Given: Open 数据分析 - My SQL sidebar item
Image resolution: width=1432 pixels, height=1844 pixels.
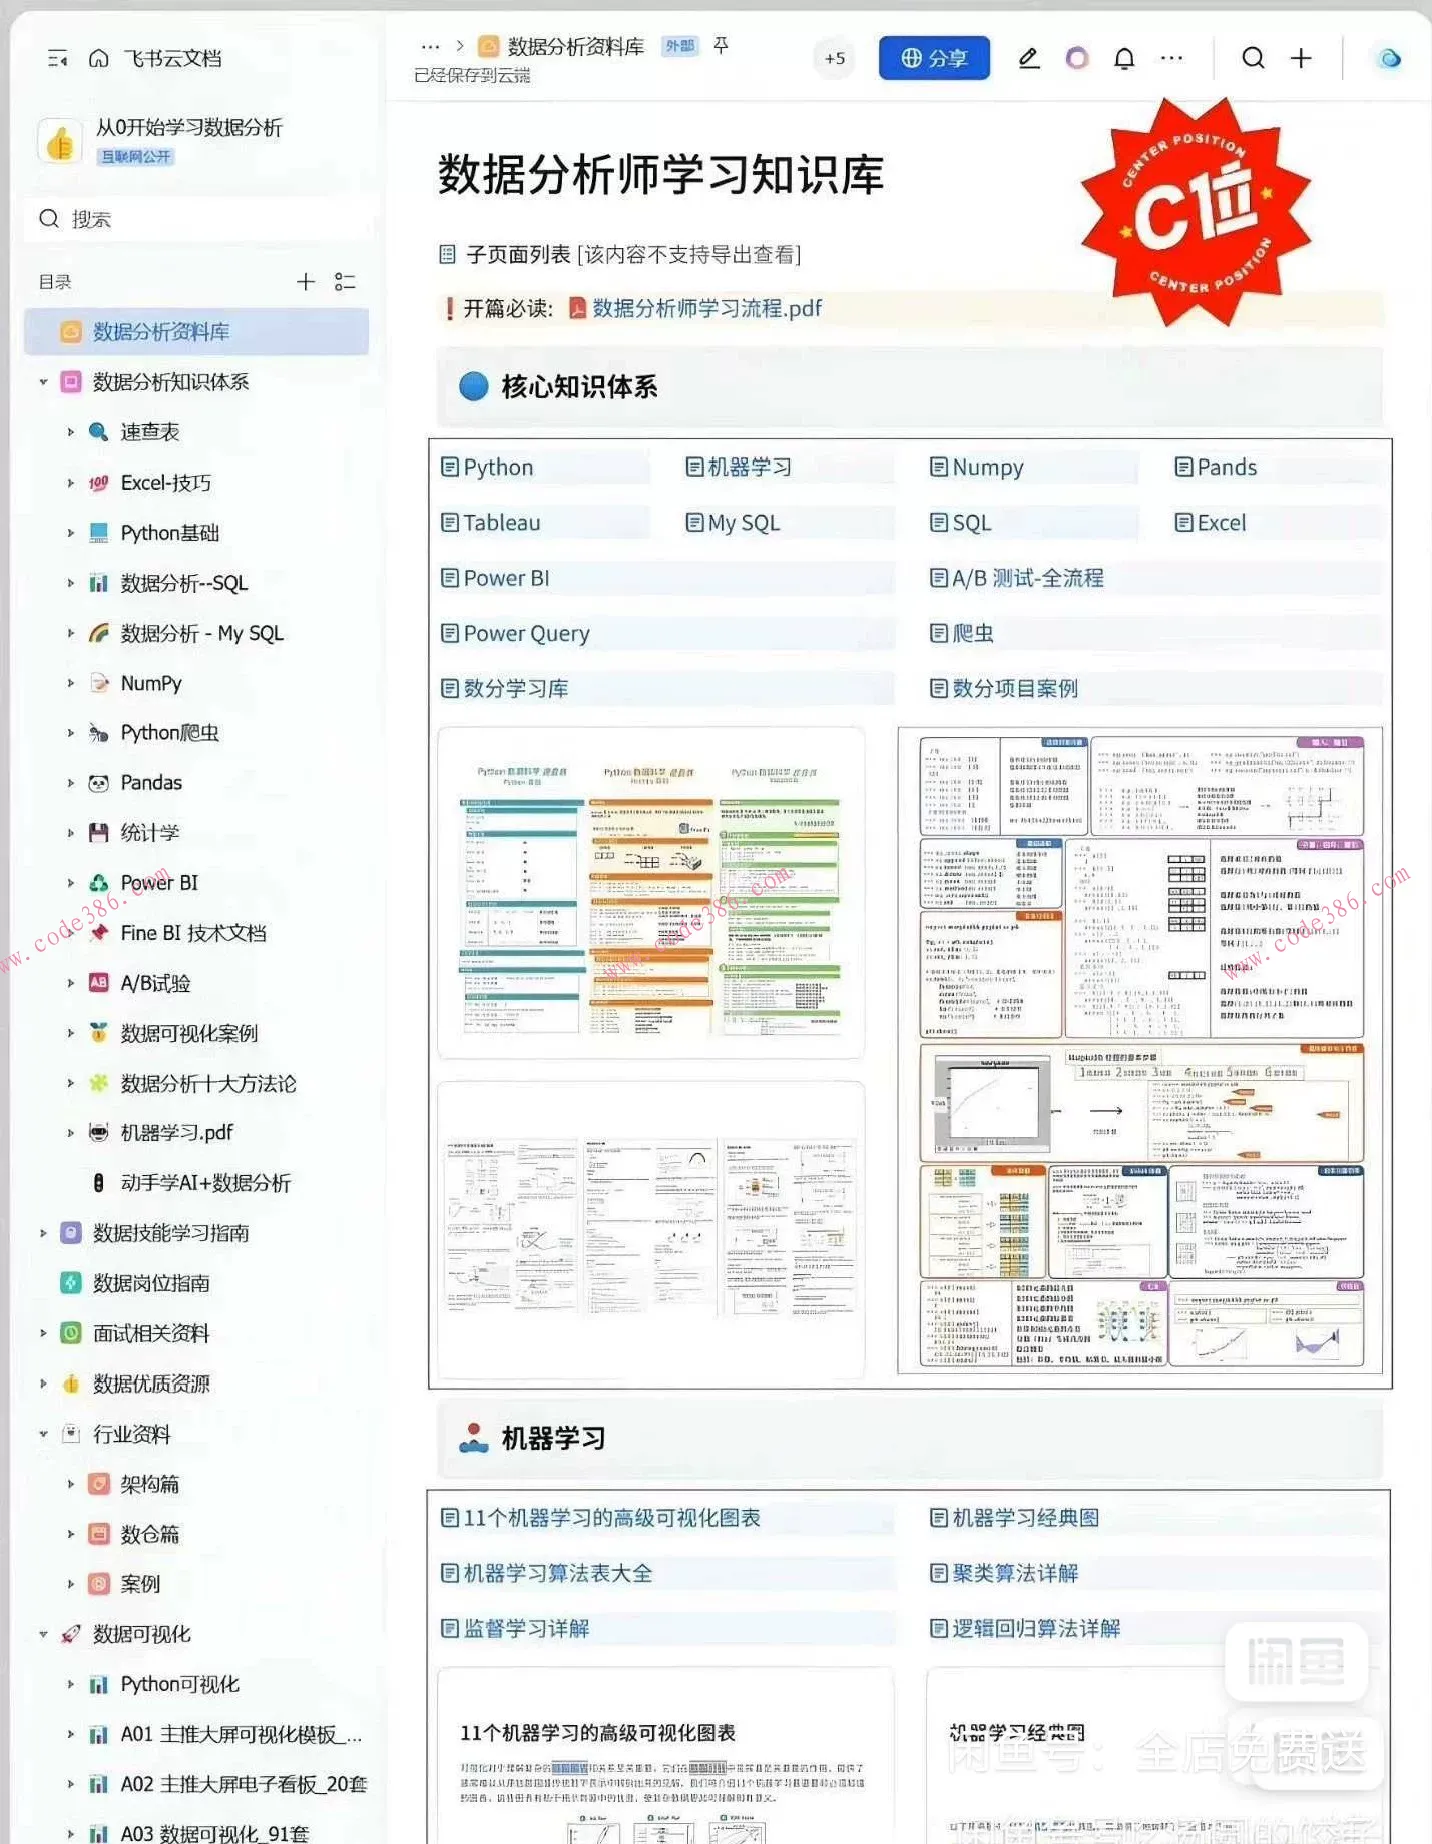Looking at the screenshot, I should tap(202, 632).
